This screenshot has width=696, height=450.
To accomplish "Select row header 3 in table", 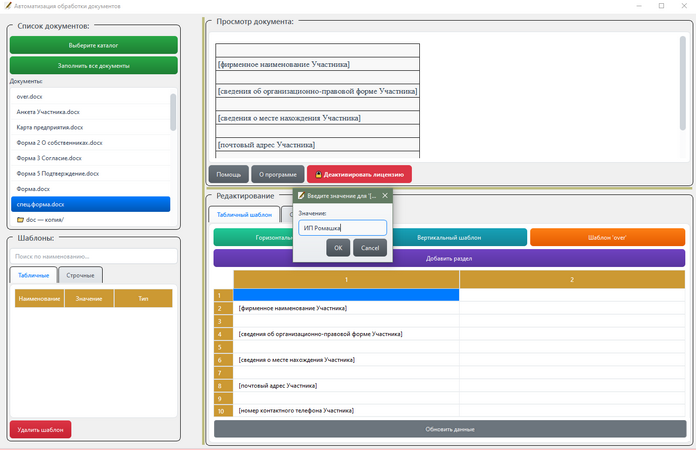I will (x=223, y=321).
